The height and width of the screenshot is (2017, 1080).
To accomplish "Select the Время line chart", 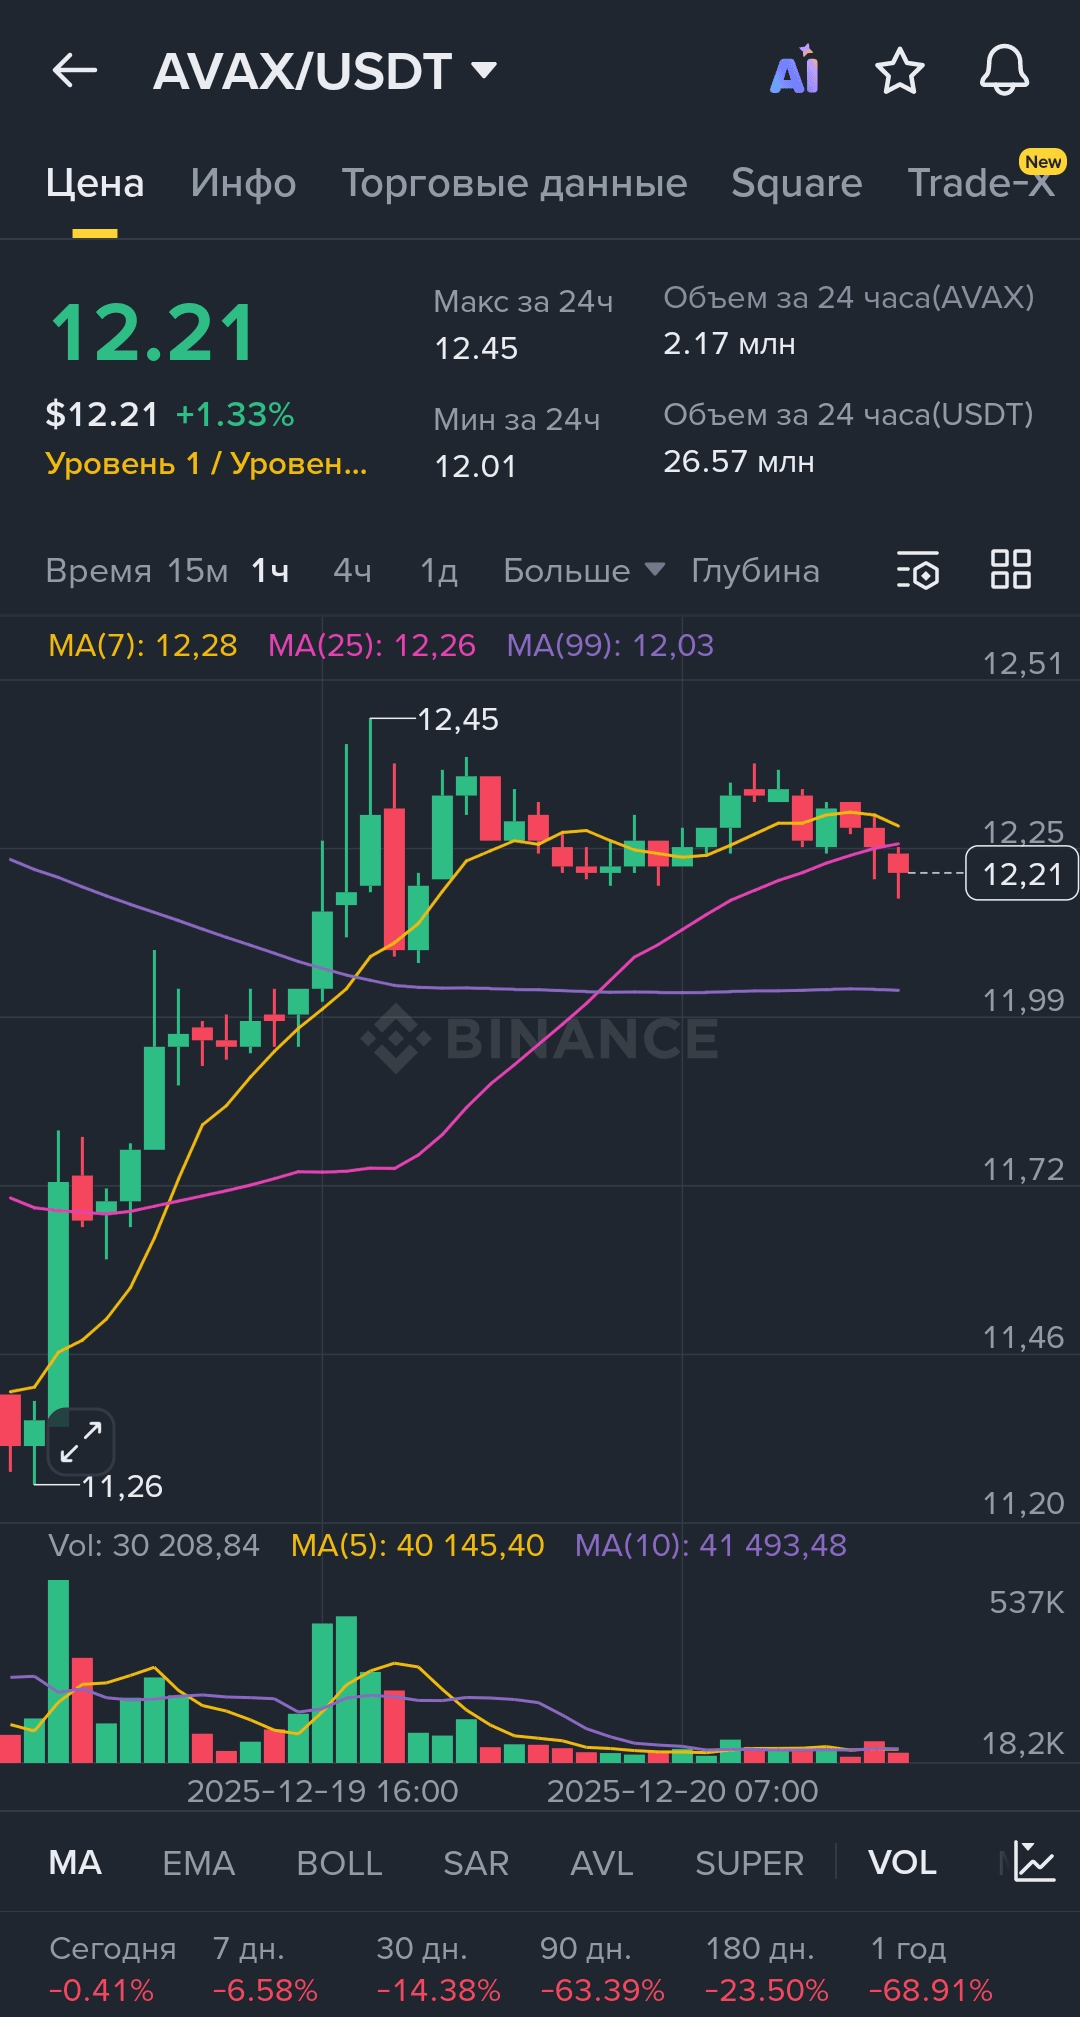I will click(98, 571).
